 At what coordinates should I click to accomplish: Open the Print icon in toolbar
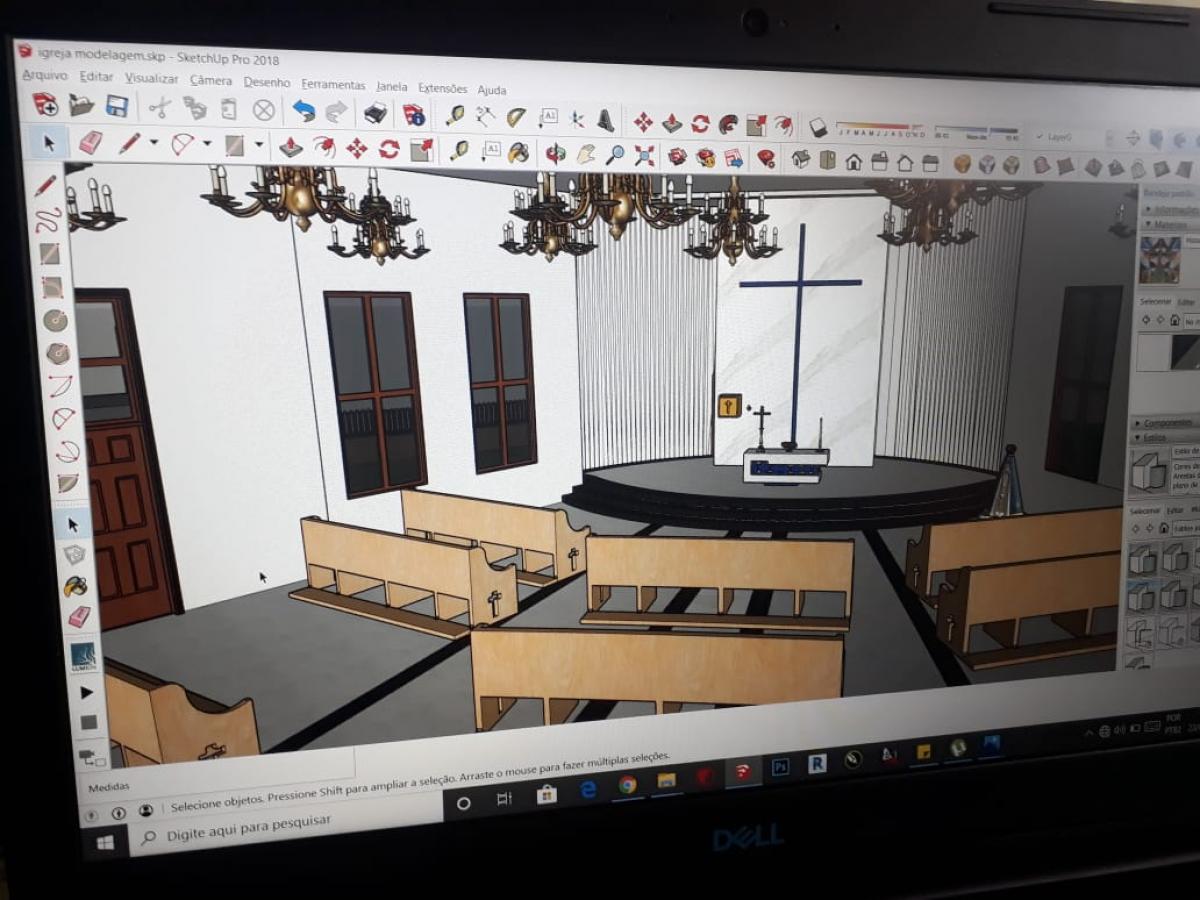pyautogui.click(x=375, y=113)
